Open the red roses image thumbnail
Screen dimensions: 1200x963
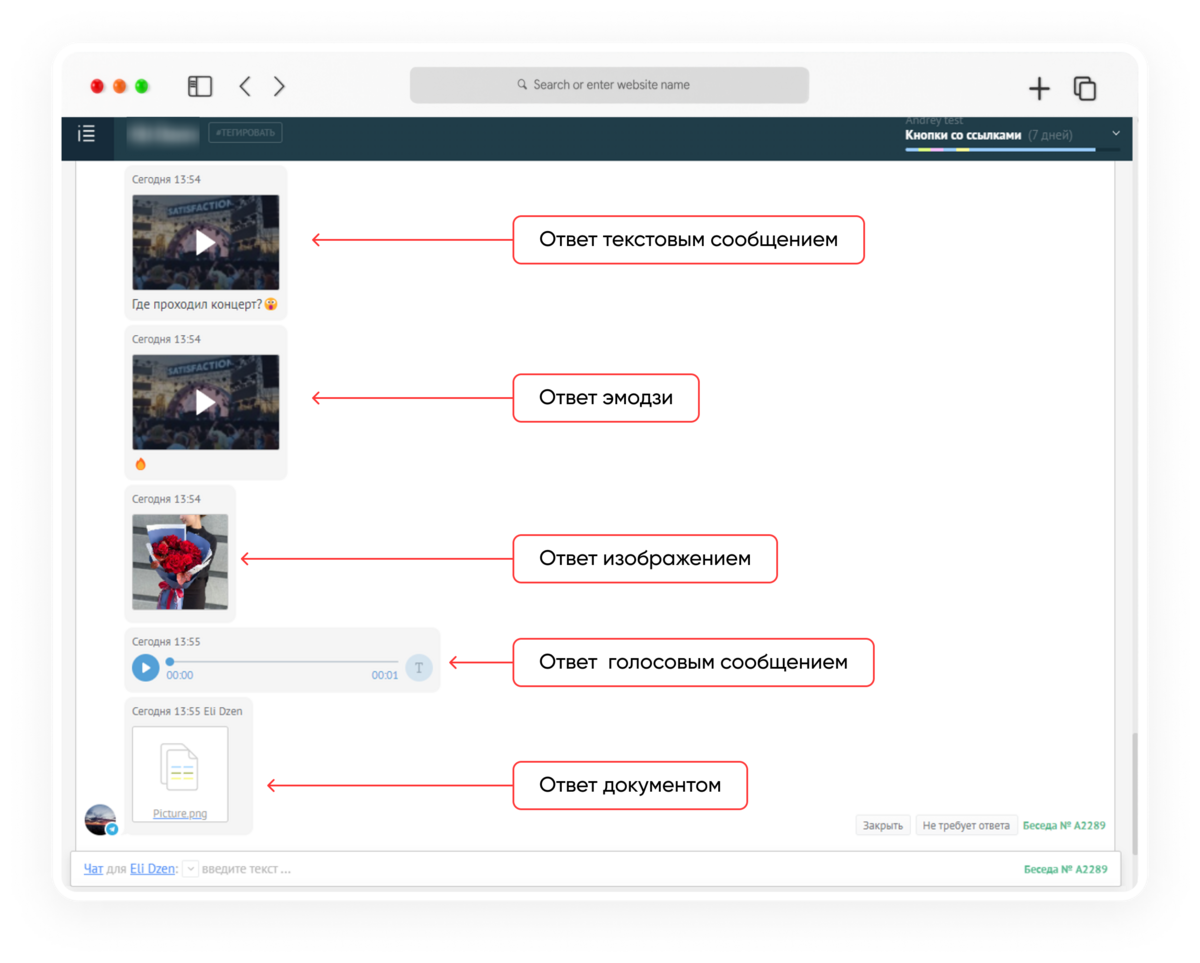(180, 562)
